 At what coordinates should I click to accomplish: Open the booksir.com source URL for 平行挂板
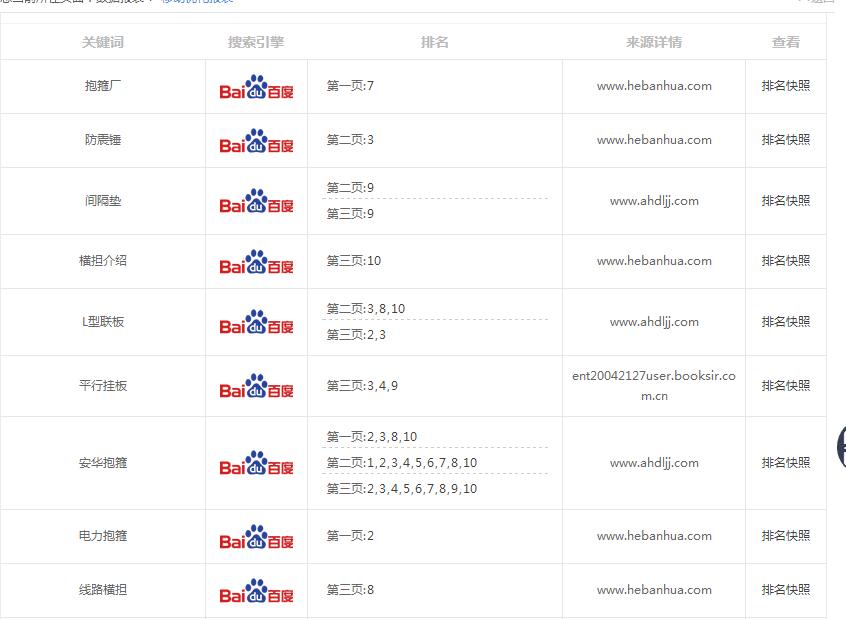pyautogui.click(x=654, y=386)
